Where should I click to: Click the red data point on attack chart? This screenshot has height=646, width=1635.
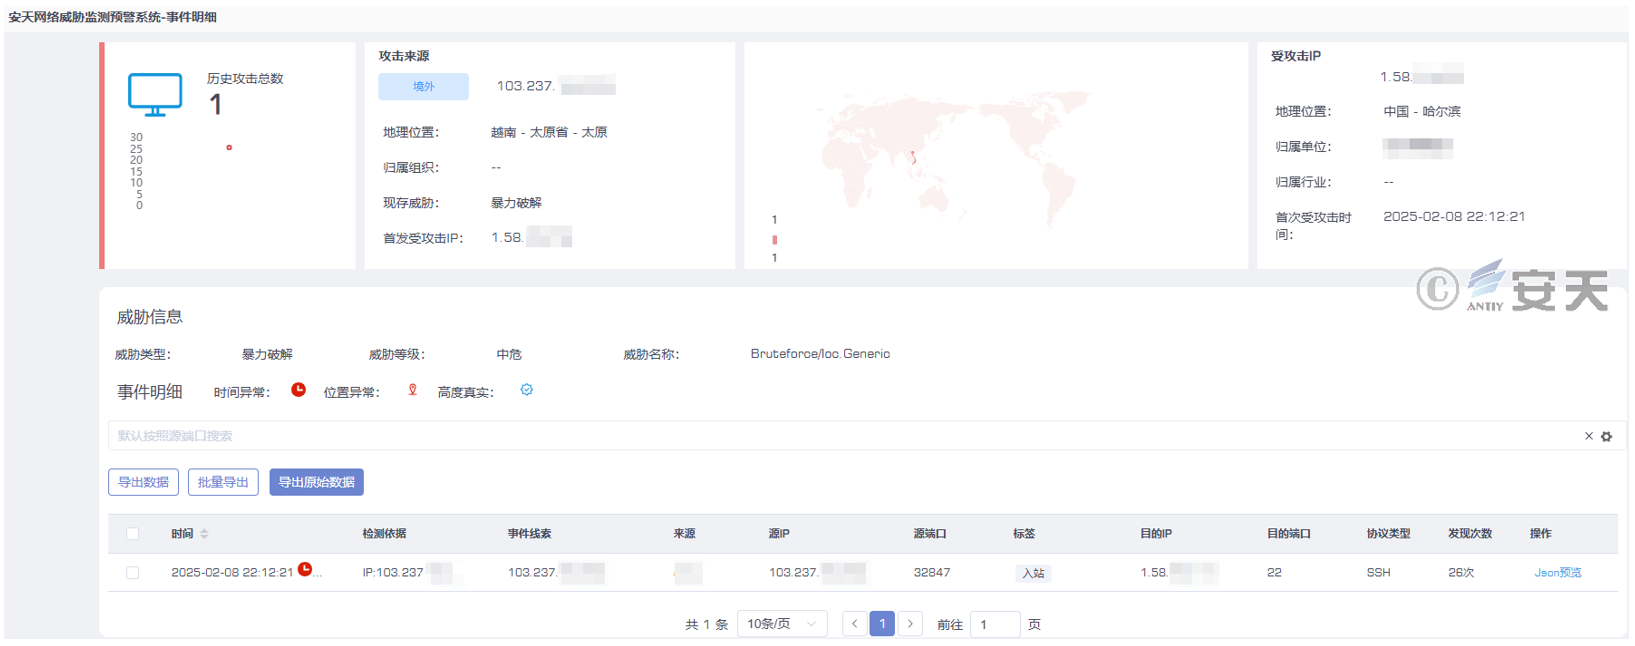pos(229,148)
